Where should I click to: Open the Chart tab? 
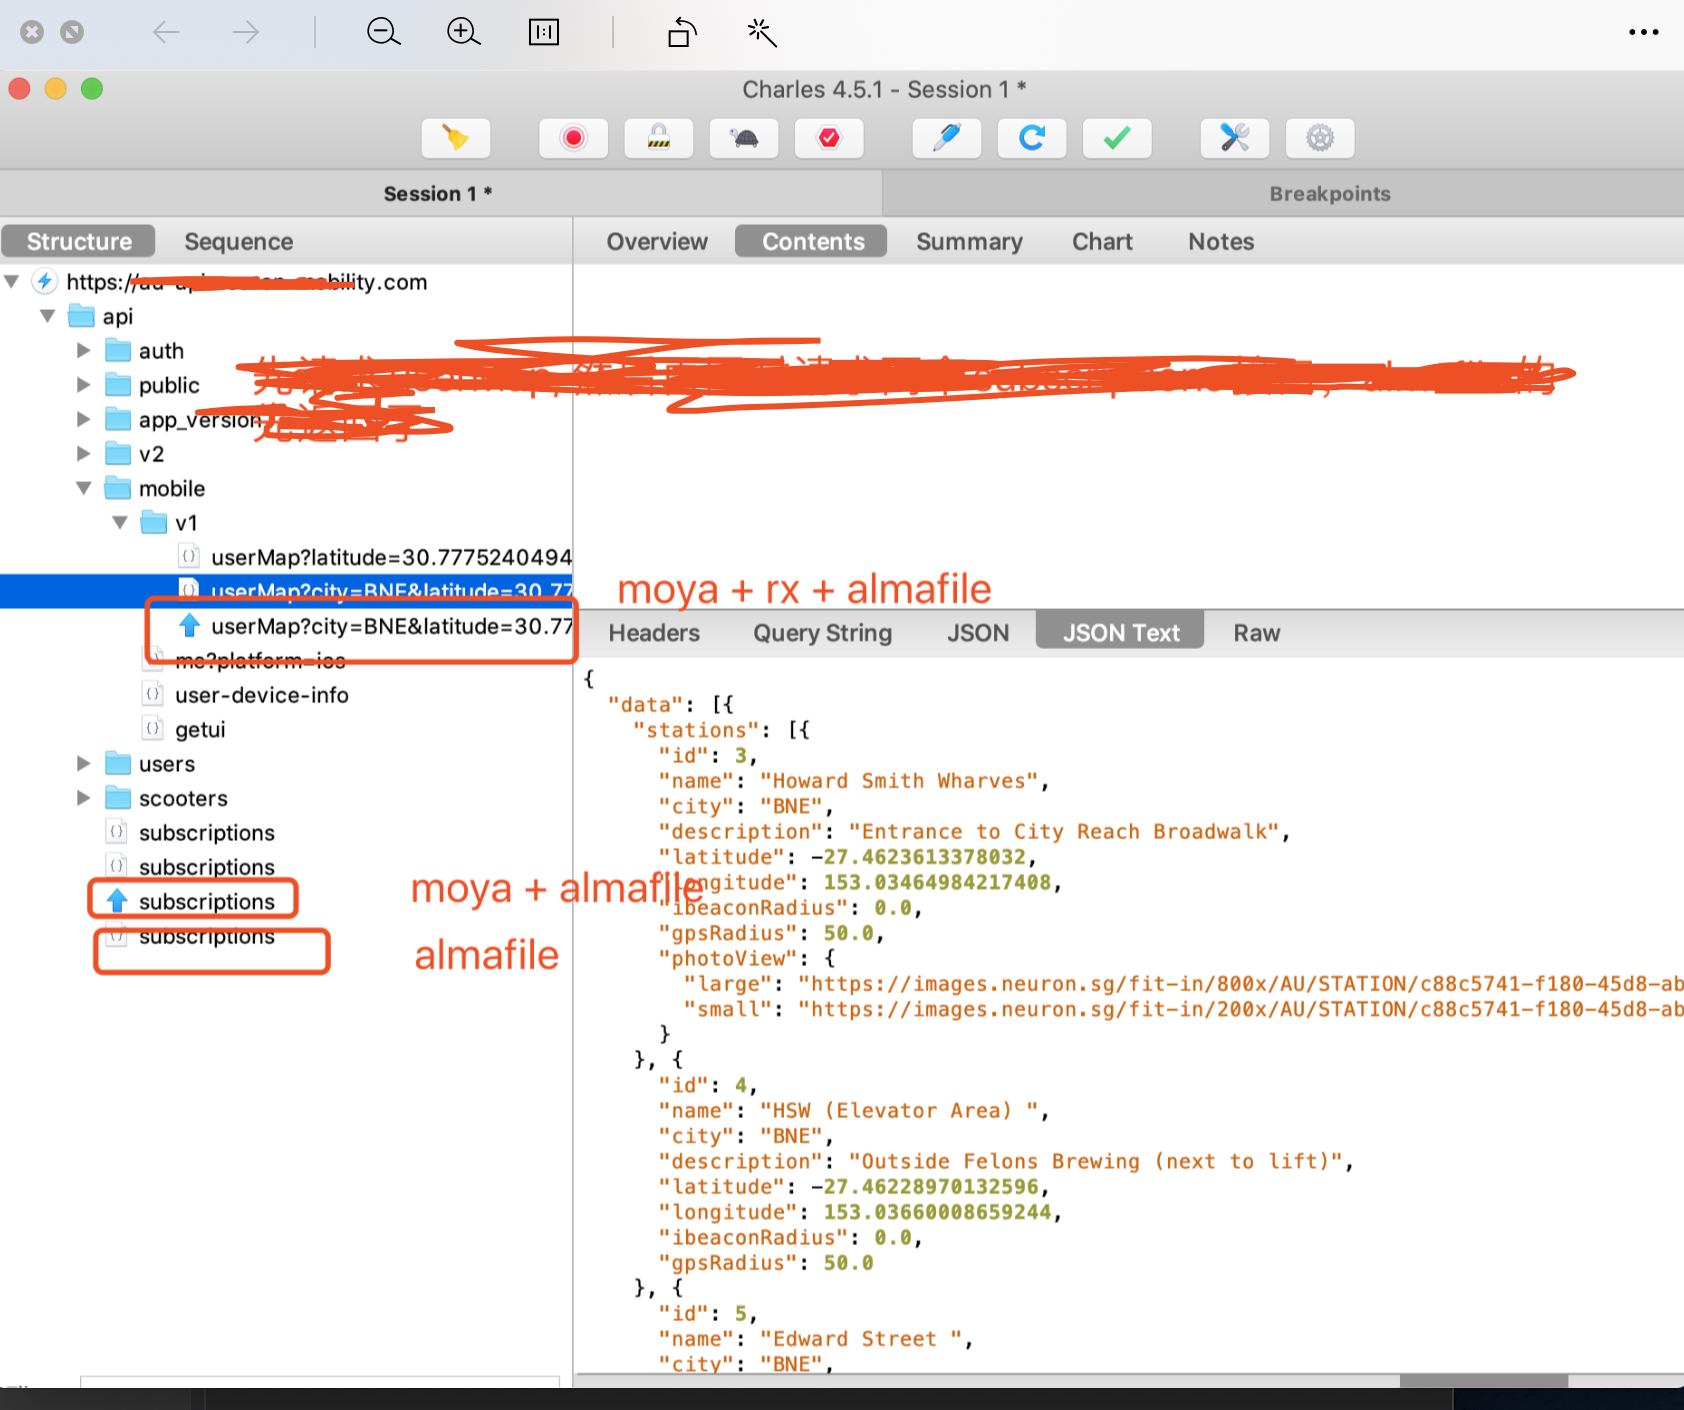[x=1101, y=241]
